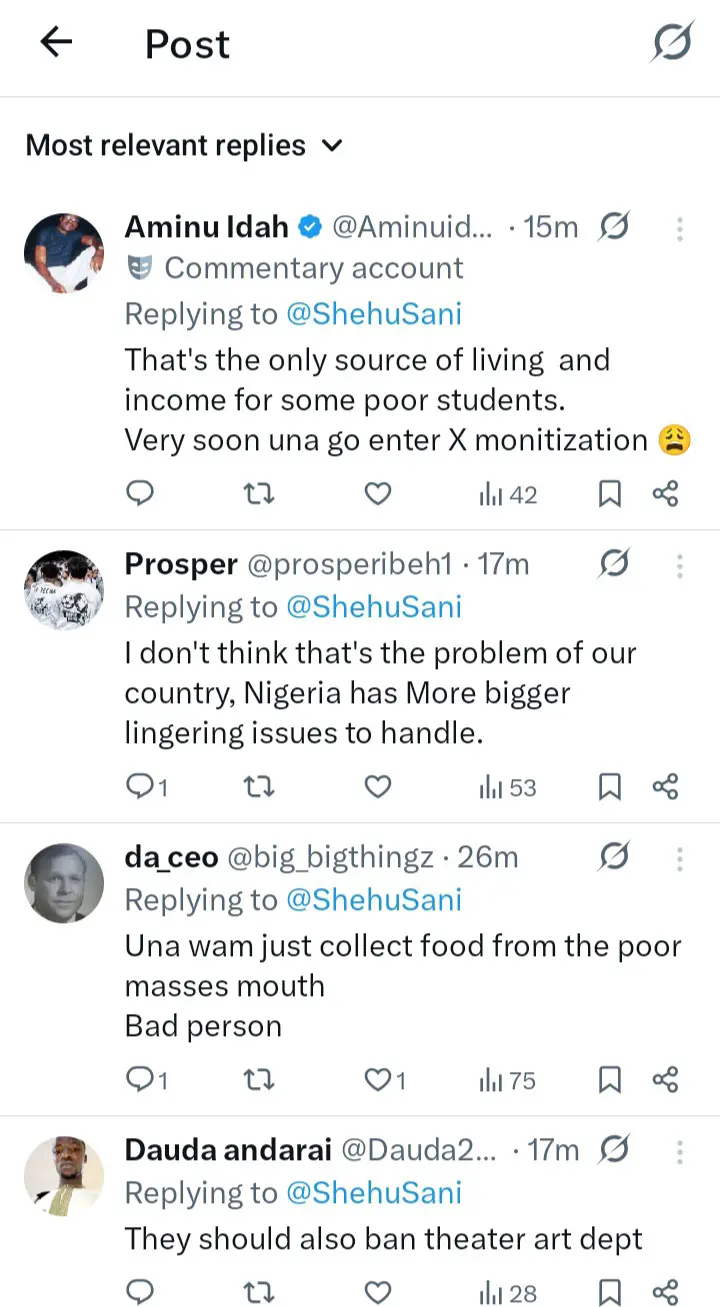This screenshot has width=720, height=1307.
Task: Open @ShehuSani link in Aminu's reply
Action: pos(374,314)
